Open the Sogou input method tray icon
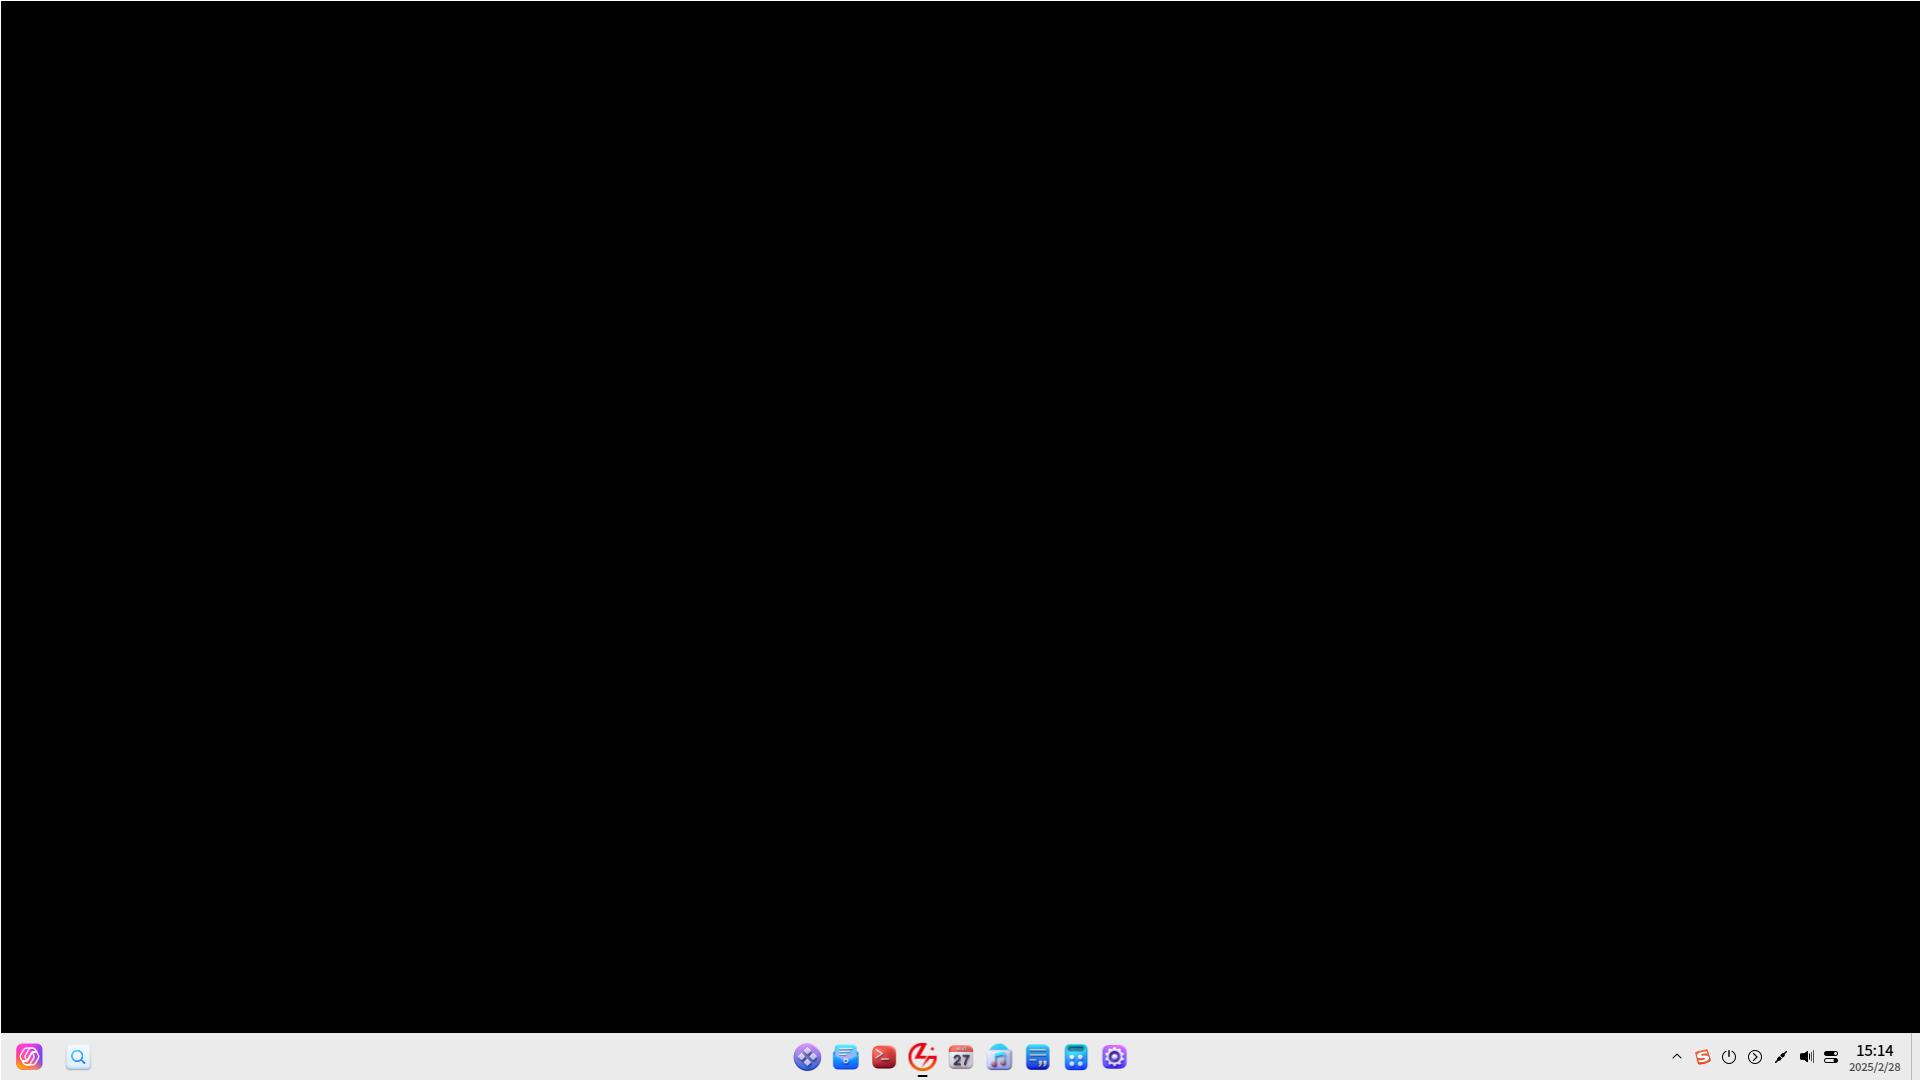 coord(1703,1057)
